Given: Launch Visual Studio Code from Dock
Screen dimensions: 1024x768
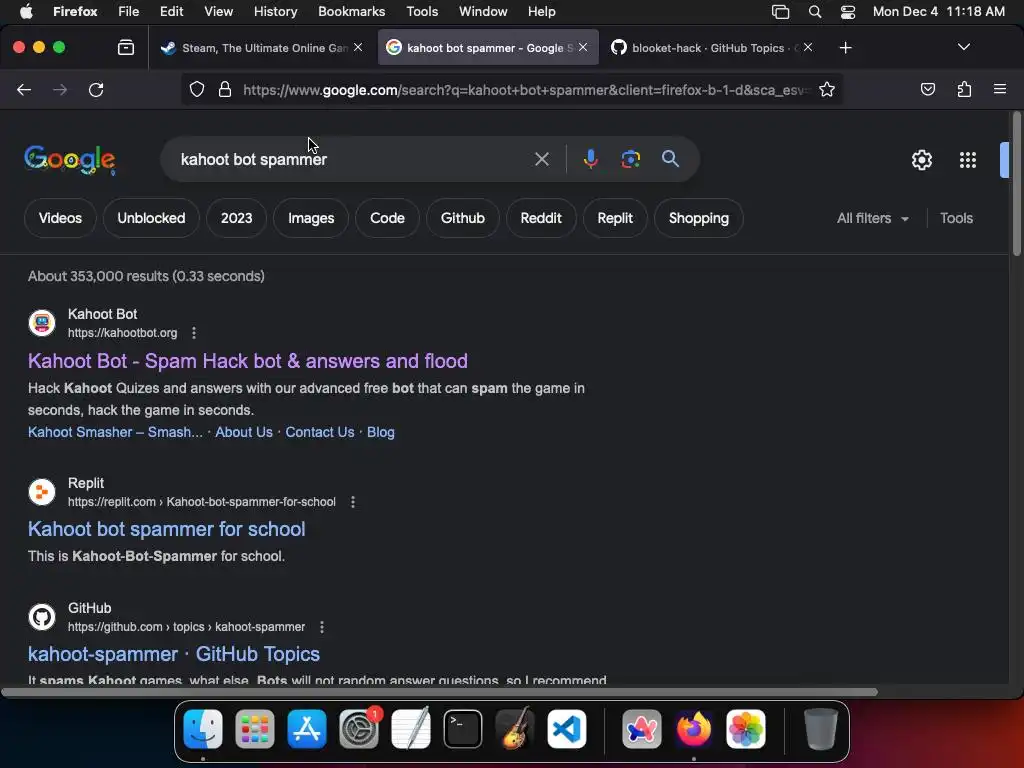Looking at the screenshot, I should [567, 729].
